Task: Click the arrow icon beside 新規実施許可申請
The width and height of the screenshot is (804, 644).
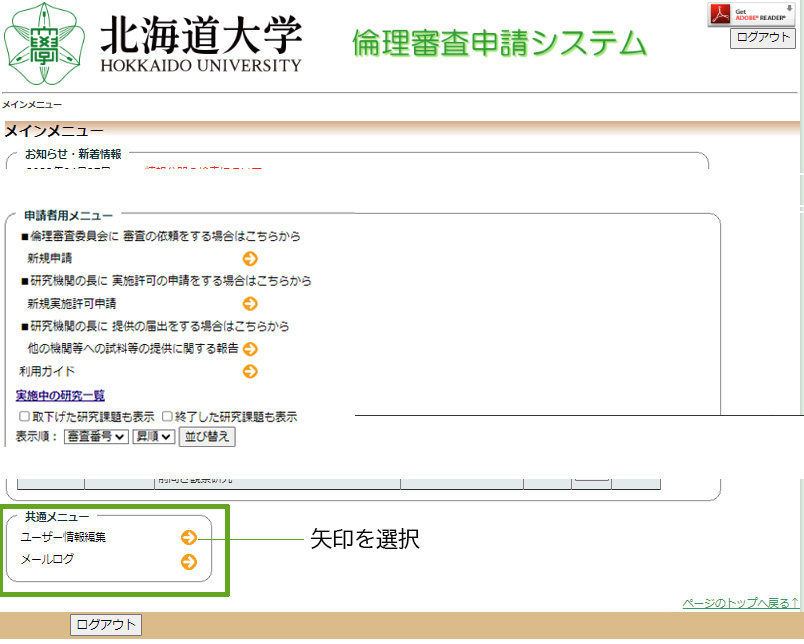Action: [x=250, y=304]
